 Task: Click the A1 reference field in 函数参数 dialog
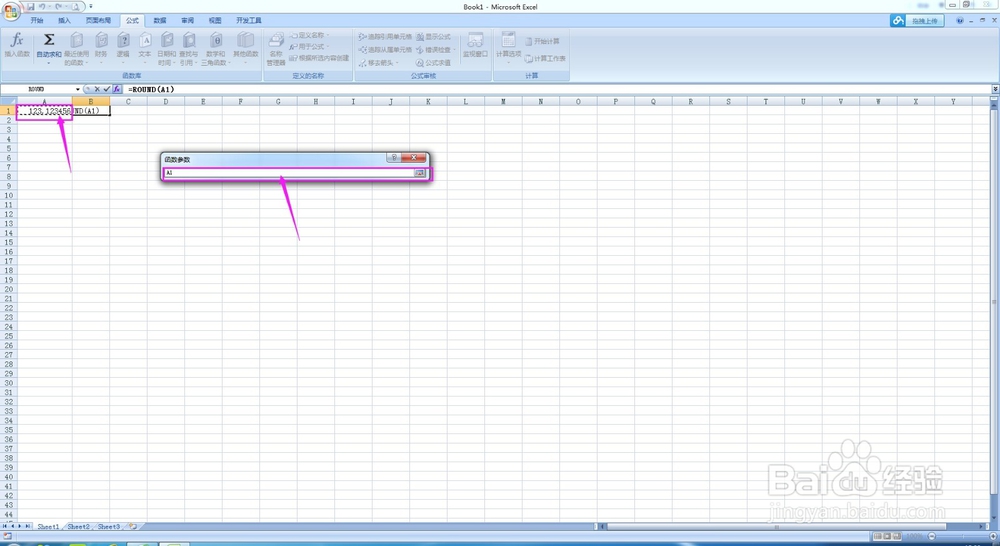point(289,173)
